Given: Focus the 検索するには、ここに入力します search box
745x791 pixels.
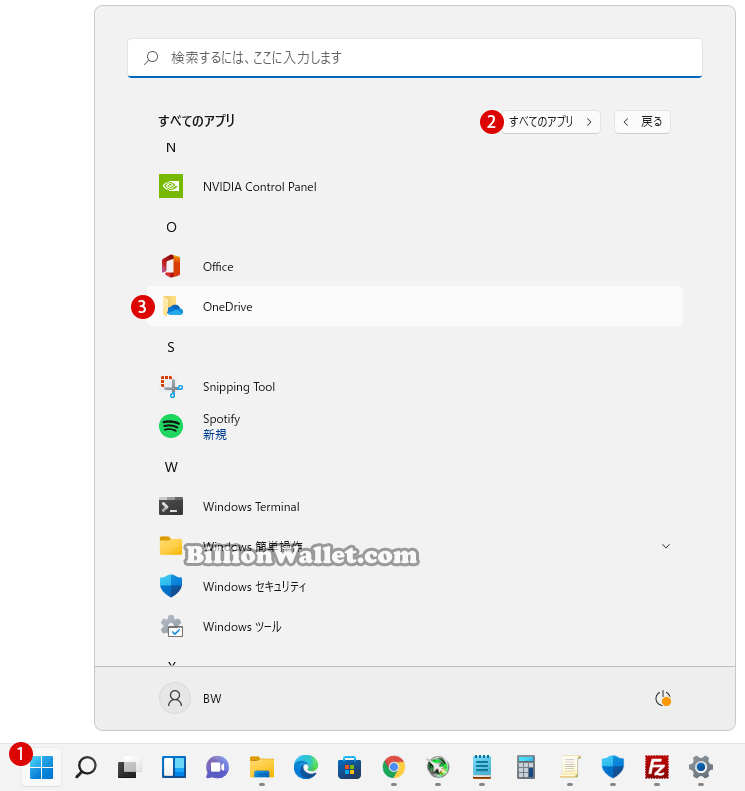Looking at the screenshot, I should pos(415,58).
